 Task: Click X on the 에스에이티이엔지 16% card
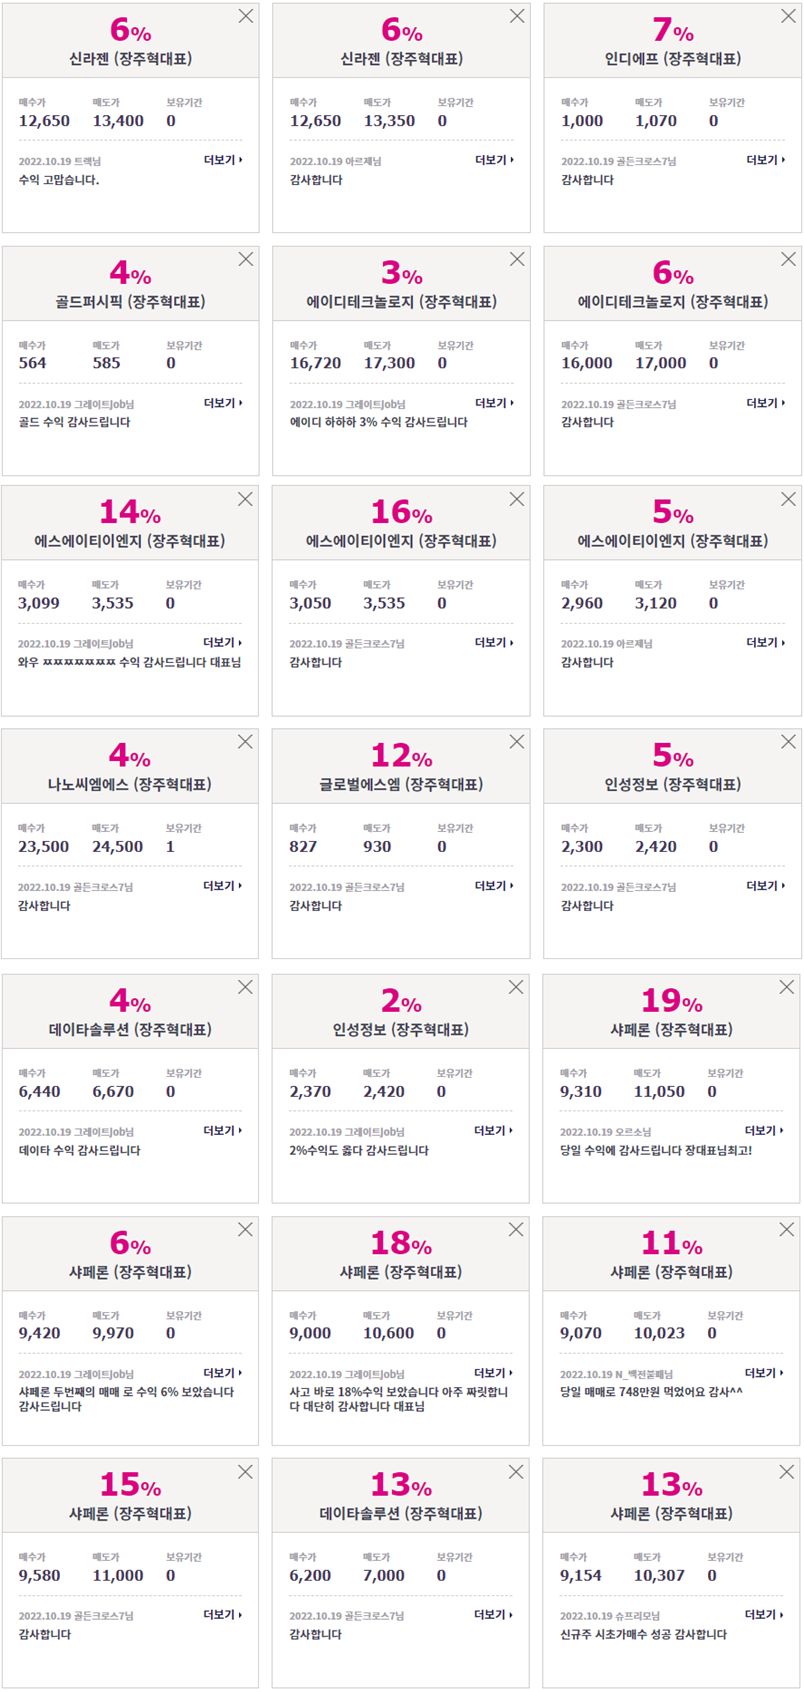coord(517,499)
